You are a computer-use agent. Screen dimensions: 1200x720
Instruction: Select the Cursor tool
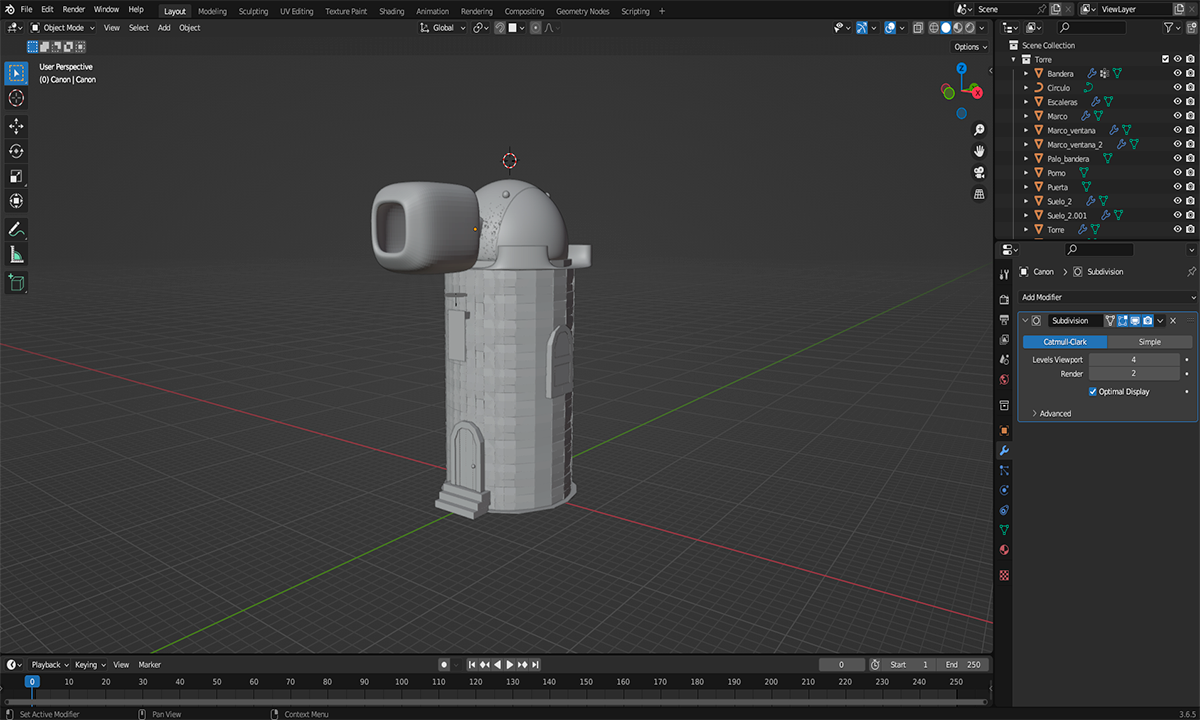[16, 98]
